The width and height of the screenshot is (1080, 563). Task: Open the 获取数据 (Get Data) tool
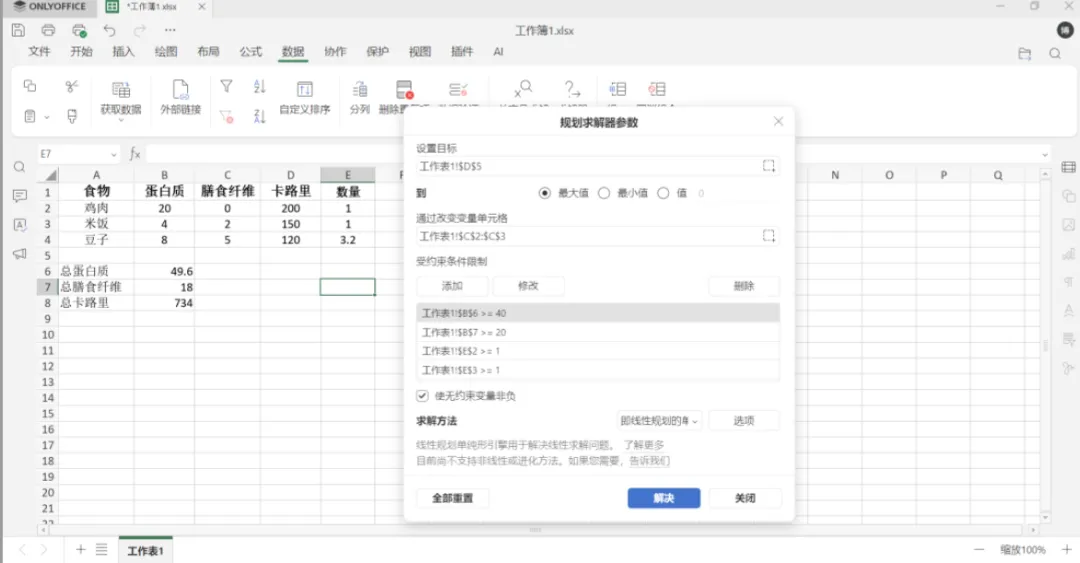coord(121,97)
